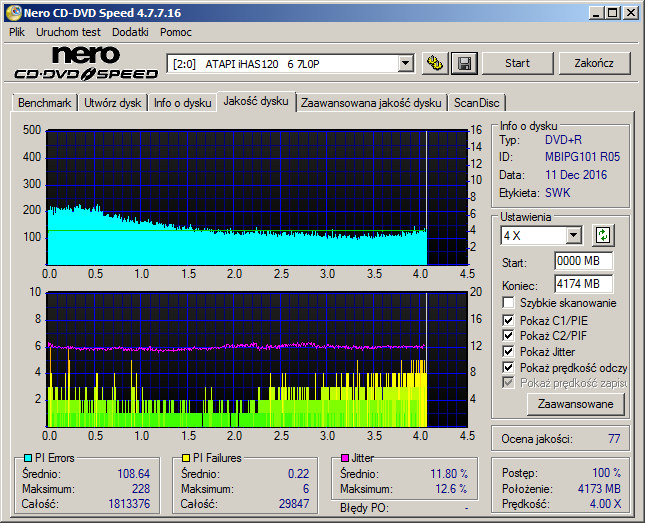Uncheck Pokaż C1/PIE option
Screen dimensions: 645x523
pyautogui.click(x=509, y=319)
